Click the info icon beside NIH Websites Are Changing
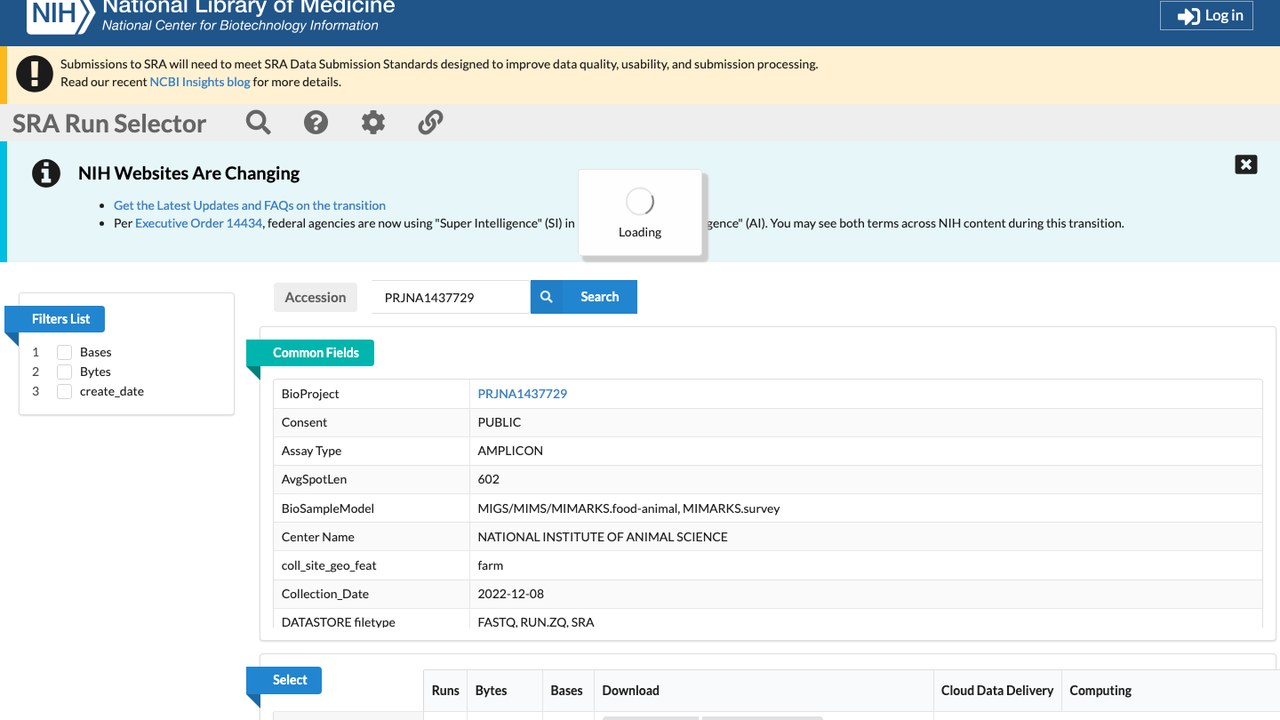This screenshot has width=1280, height=720. click(46, 173)
